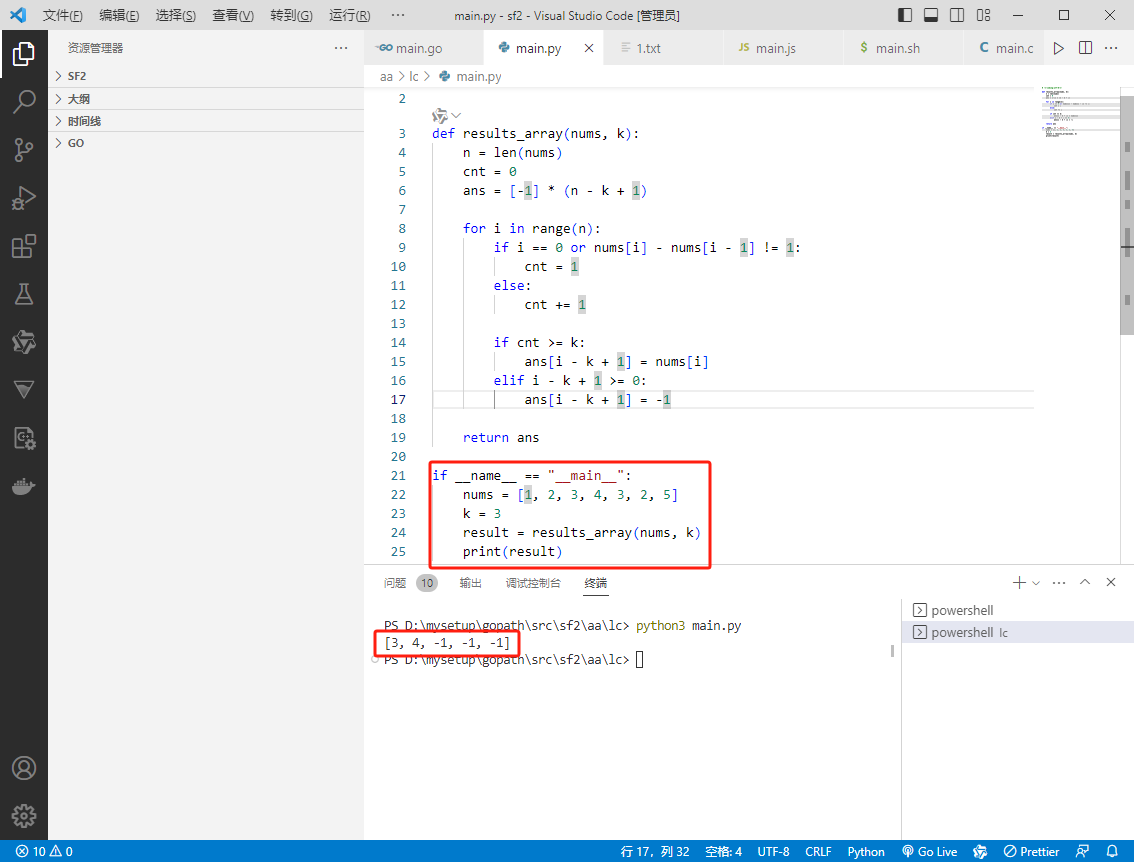This screenshot has height=862, width=1134.
Task: Open Customize Layout icon
Action: point(983,15)
